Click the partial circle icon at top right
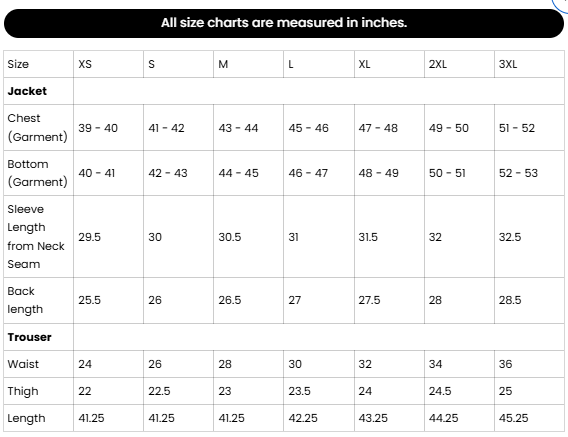Screen dimensions: 568x437 tap(561, 5)
